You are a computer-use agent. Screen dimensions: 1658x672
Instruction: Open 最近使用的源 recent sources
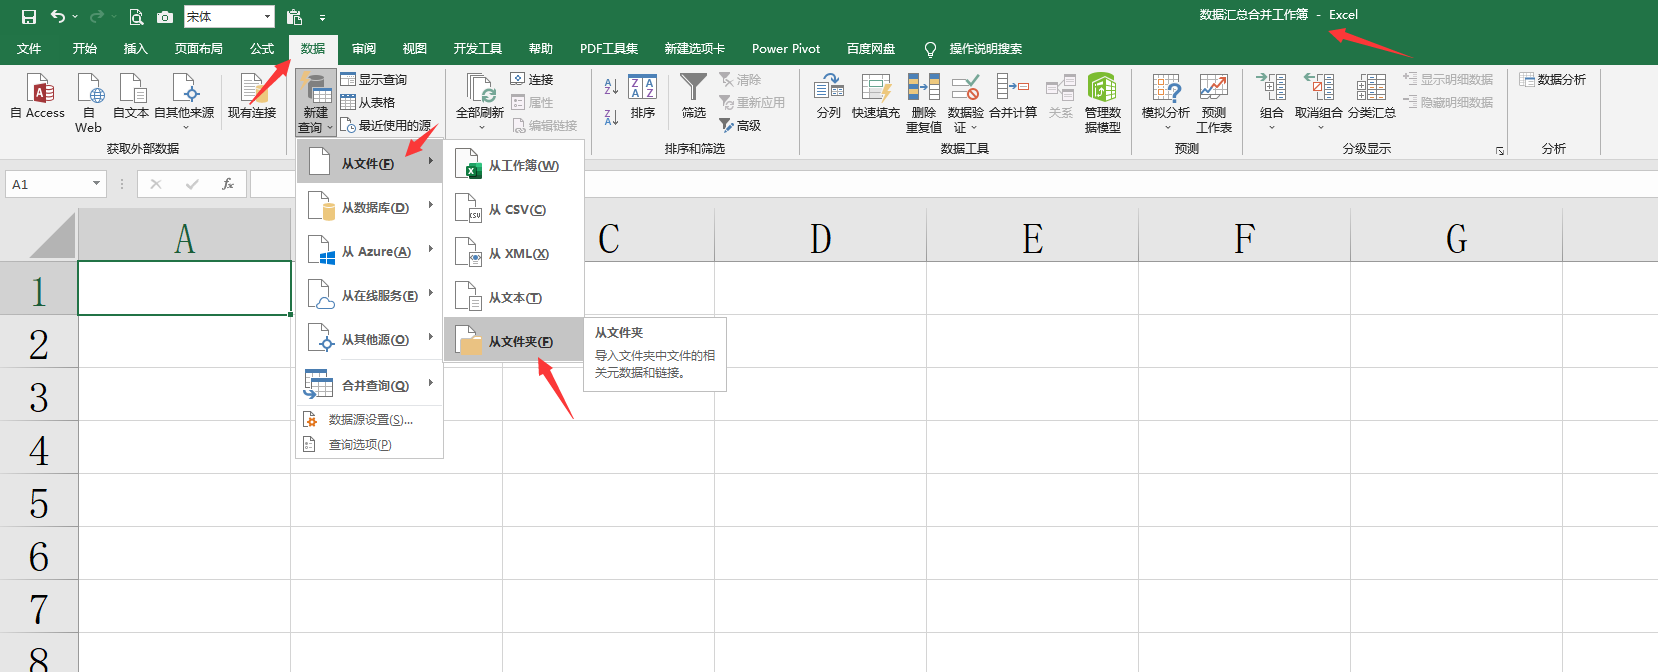386,125
